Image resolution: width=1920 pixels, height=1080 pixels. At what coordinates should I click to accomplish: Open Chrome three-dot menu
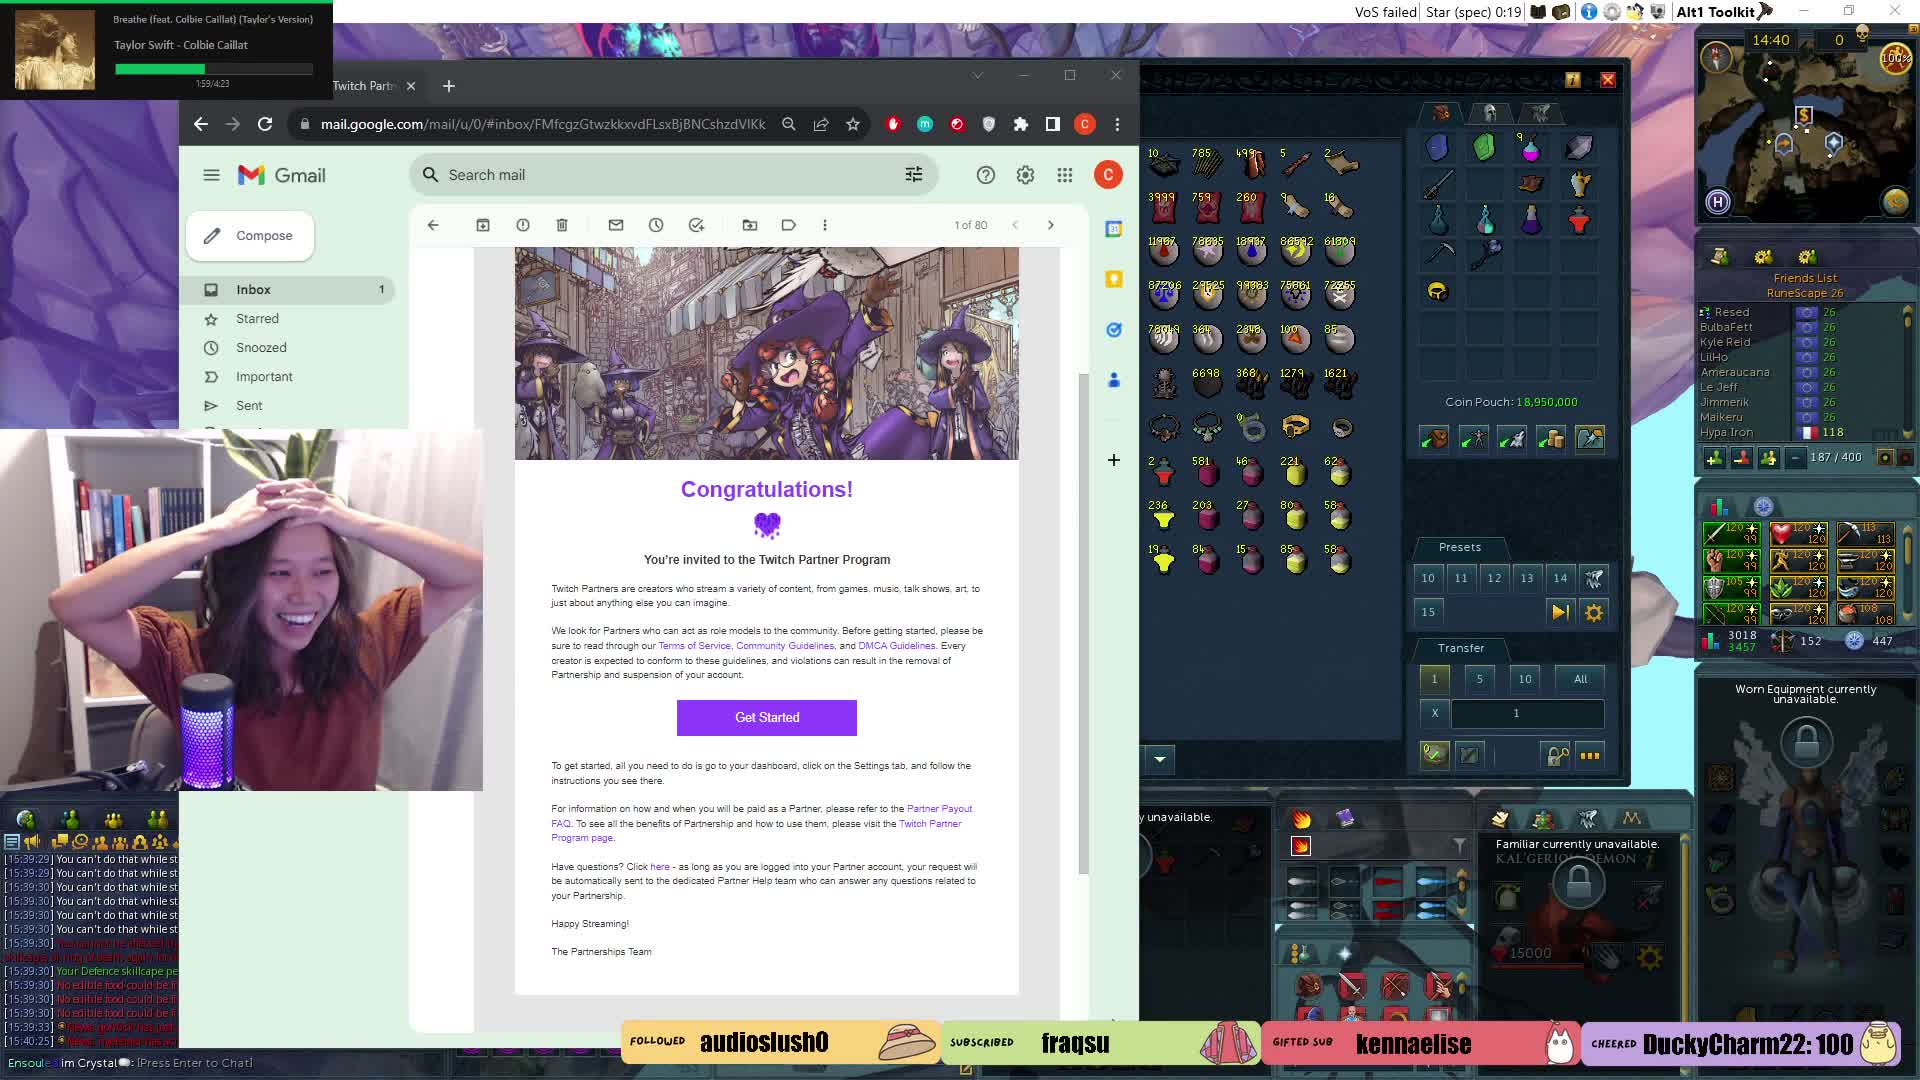1117,124
